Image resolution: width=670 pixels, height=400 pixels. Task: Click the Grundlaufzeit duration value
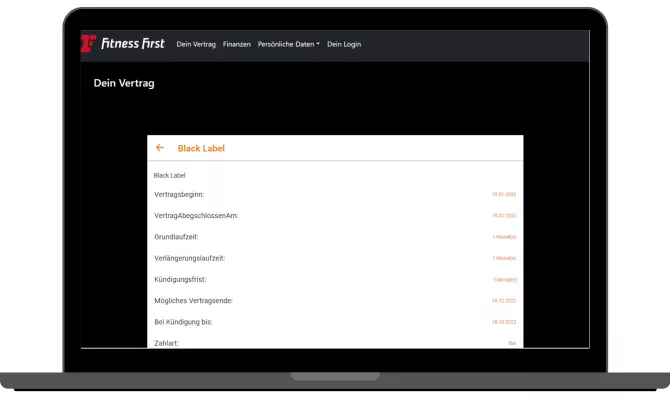coord(504,237)
